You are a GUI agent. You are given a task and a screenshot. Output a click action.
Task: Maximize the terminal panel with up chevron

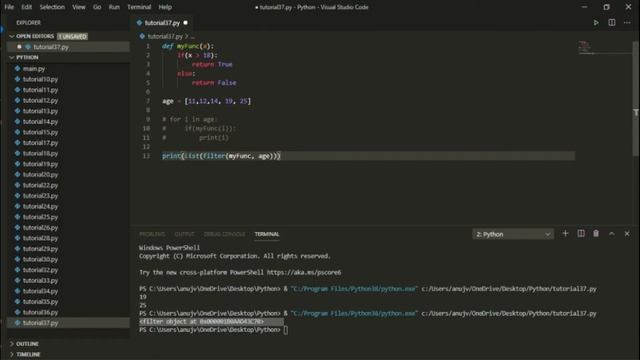611,233
